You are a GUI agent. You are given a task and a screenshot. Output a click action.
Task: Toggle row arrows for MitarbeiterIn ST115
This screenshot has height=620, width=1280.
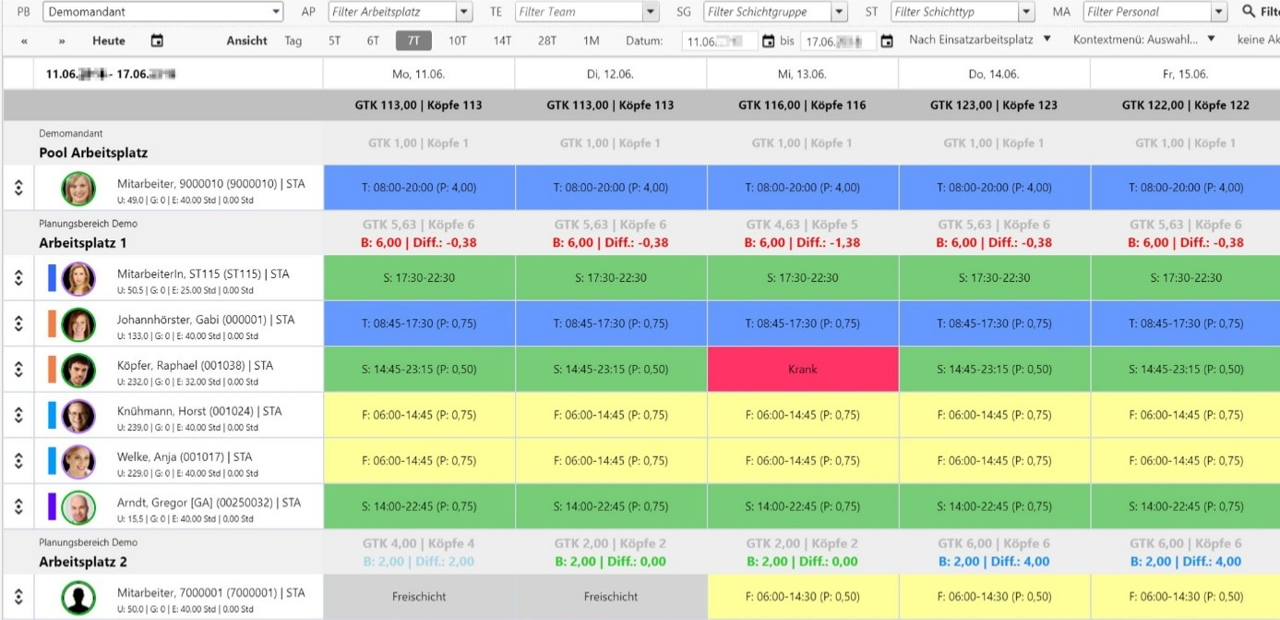(x=18, y=278)
